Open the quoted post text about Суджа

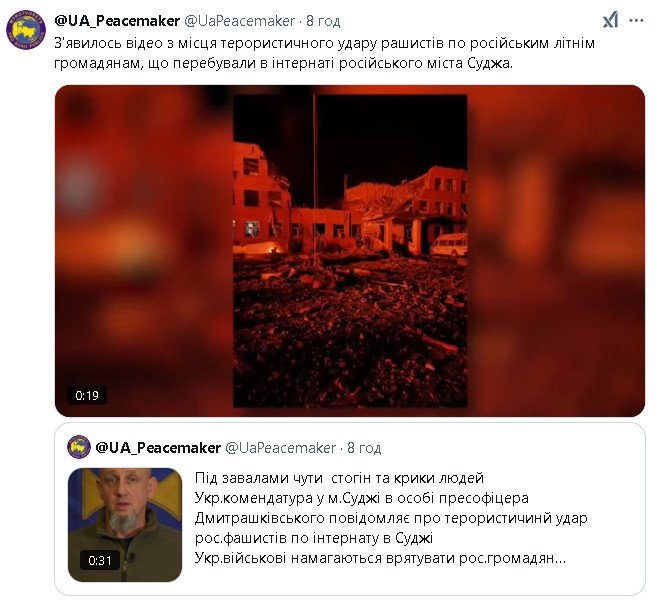click(391, 518)
